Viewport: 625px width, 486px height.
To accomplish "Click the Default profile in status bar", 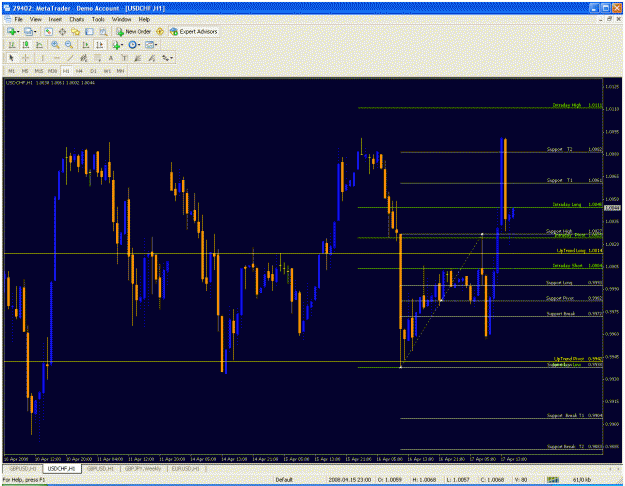I will point(284,480).
